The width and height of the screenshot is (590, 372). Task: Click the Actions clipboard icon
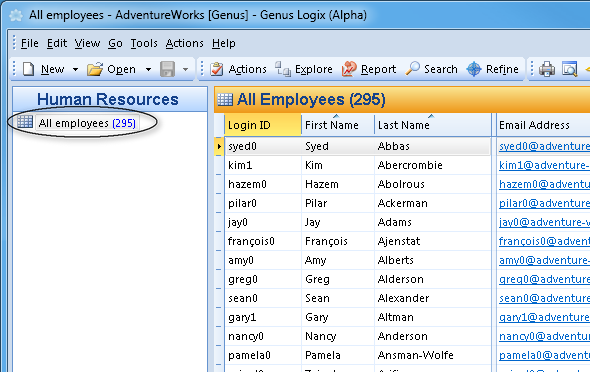(x=216, y=69)
